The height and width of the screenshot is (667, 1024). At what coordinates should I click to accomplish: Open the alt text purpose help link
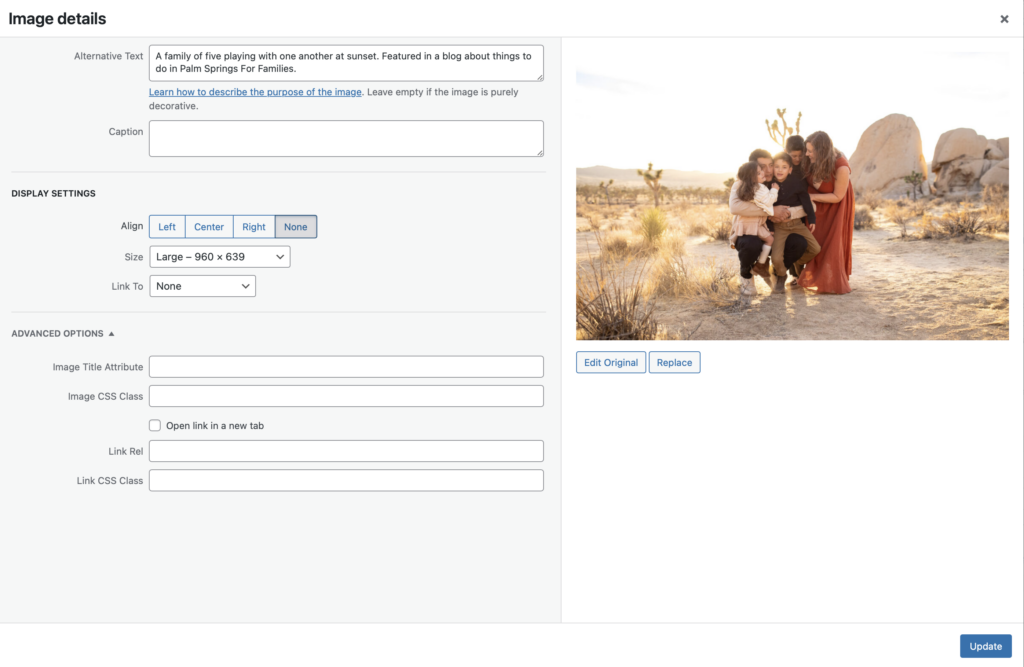pyautogui.click(x=255, y=92)
